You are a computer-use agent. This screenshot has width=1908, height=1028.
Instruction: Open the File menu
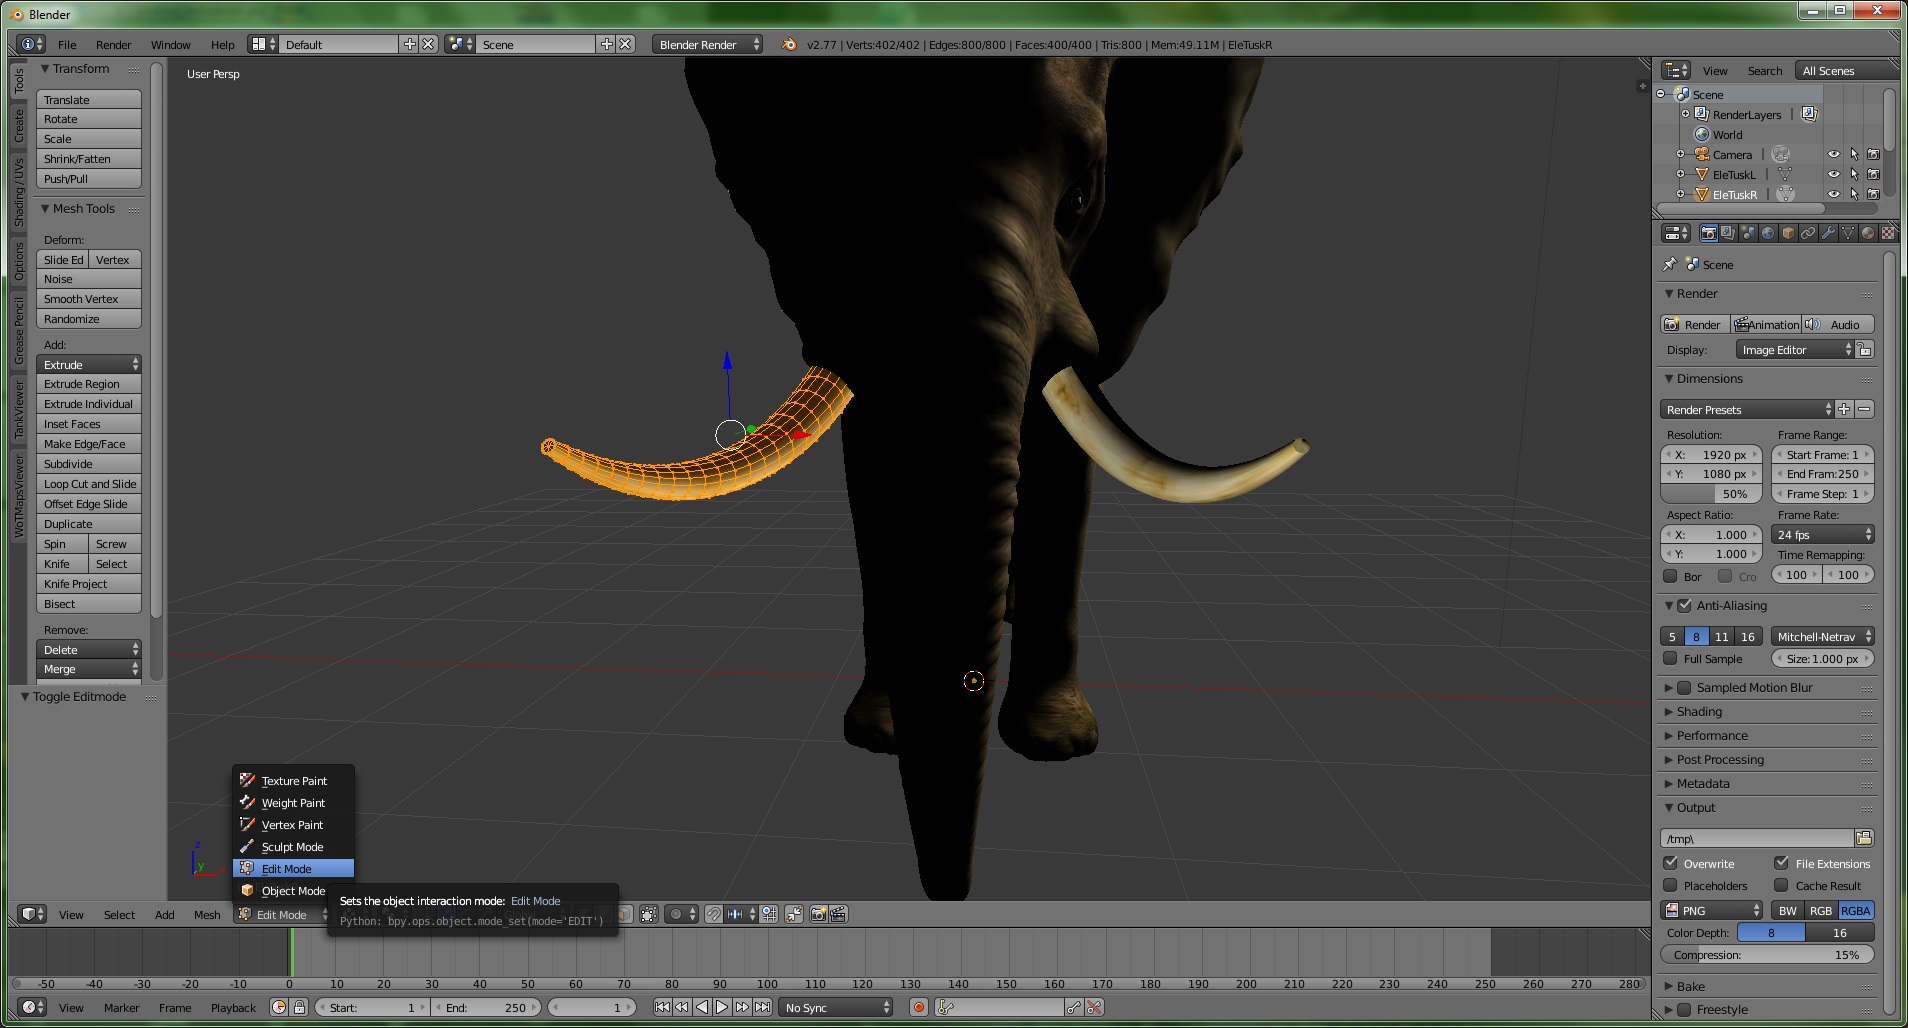pyautogui.click(x=67, y=44)
